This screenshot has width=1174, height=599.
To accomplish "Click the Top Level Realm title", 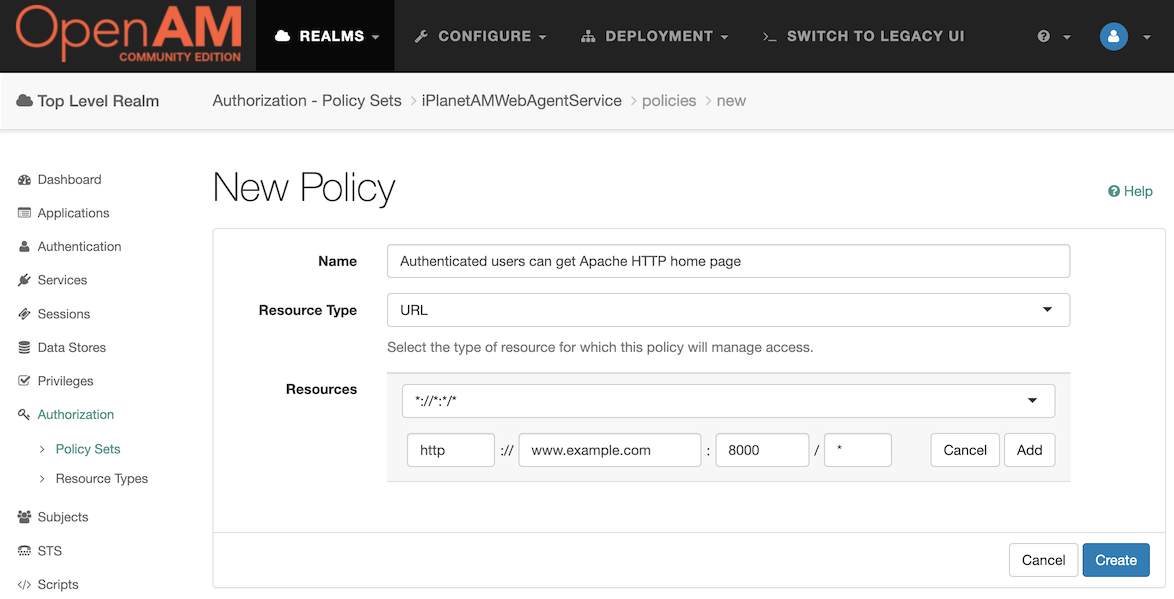I will [98, 101].
